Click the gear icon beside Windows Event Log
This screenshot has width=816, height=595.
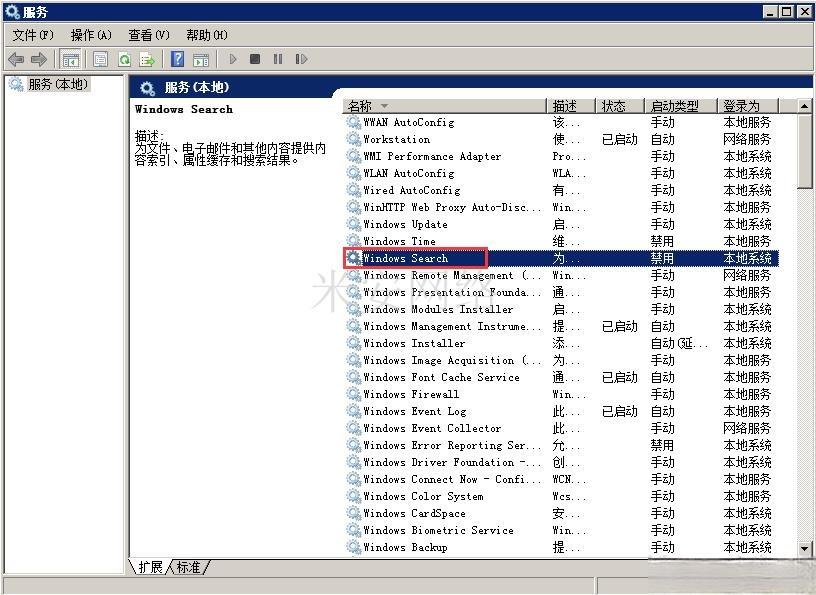354,411
